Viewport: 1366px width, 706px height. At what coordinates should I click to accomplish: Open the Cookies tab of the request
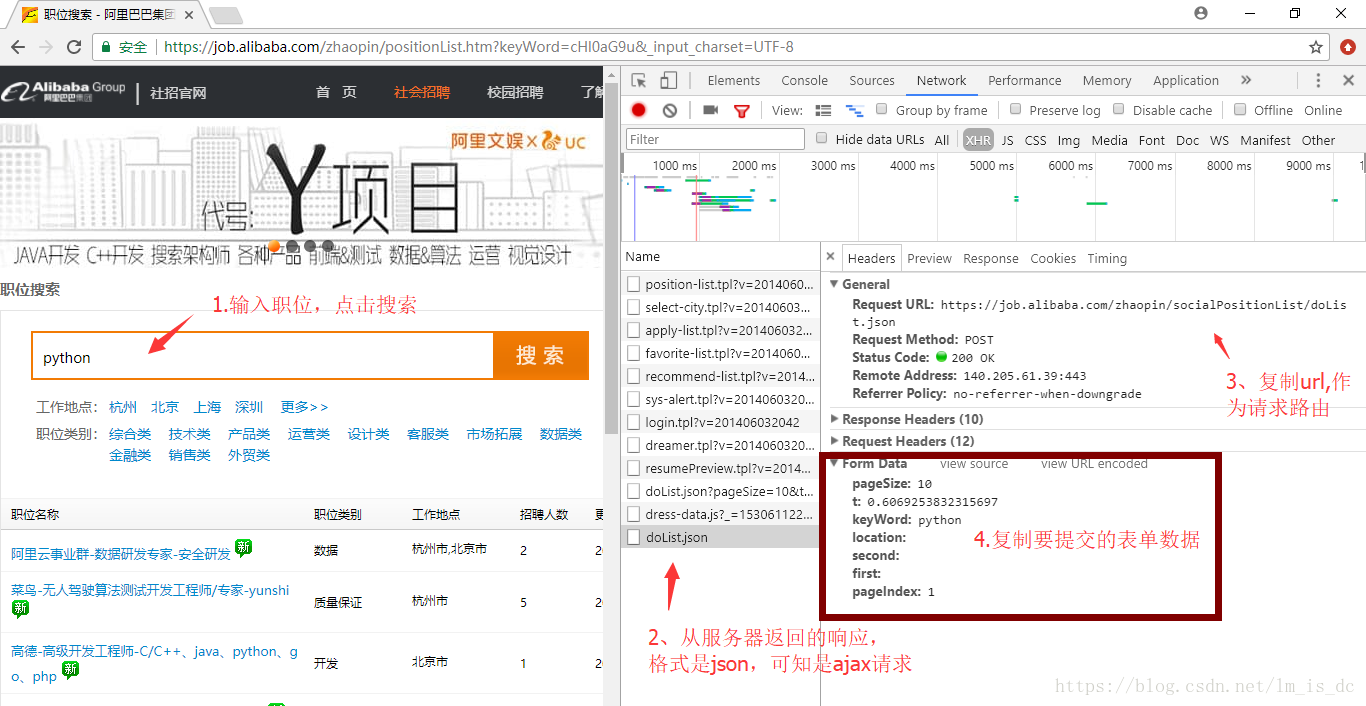click(1053, 258)
